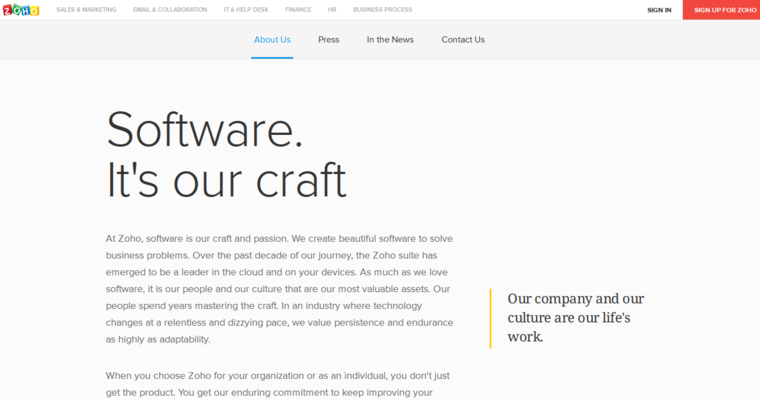Click the blue underline beneath About Us

(272, 58)
